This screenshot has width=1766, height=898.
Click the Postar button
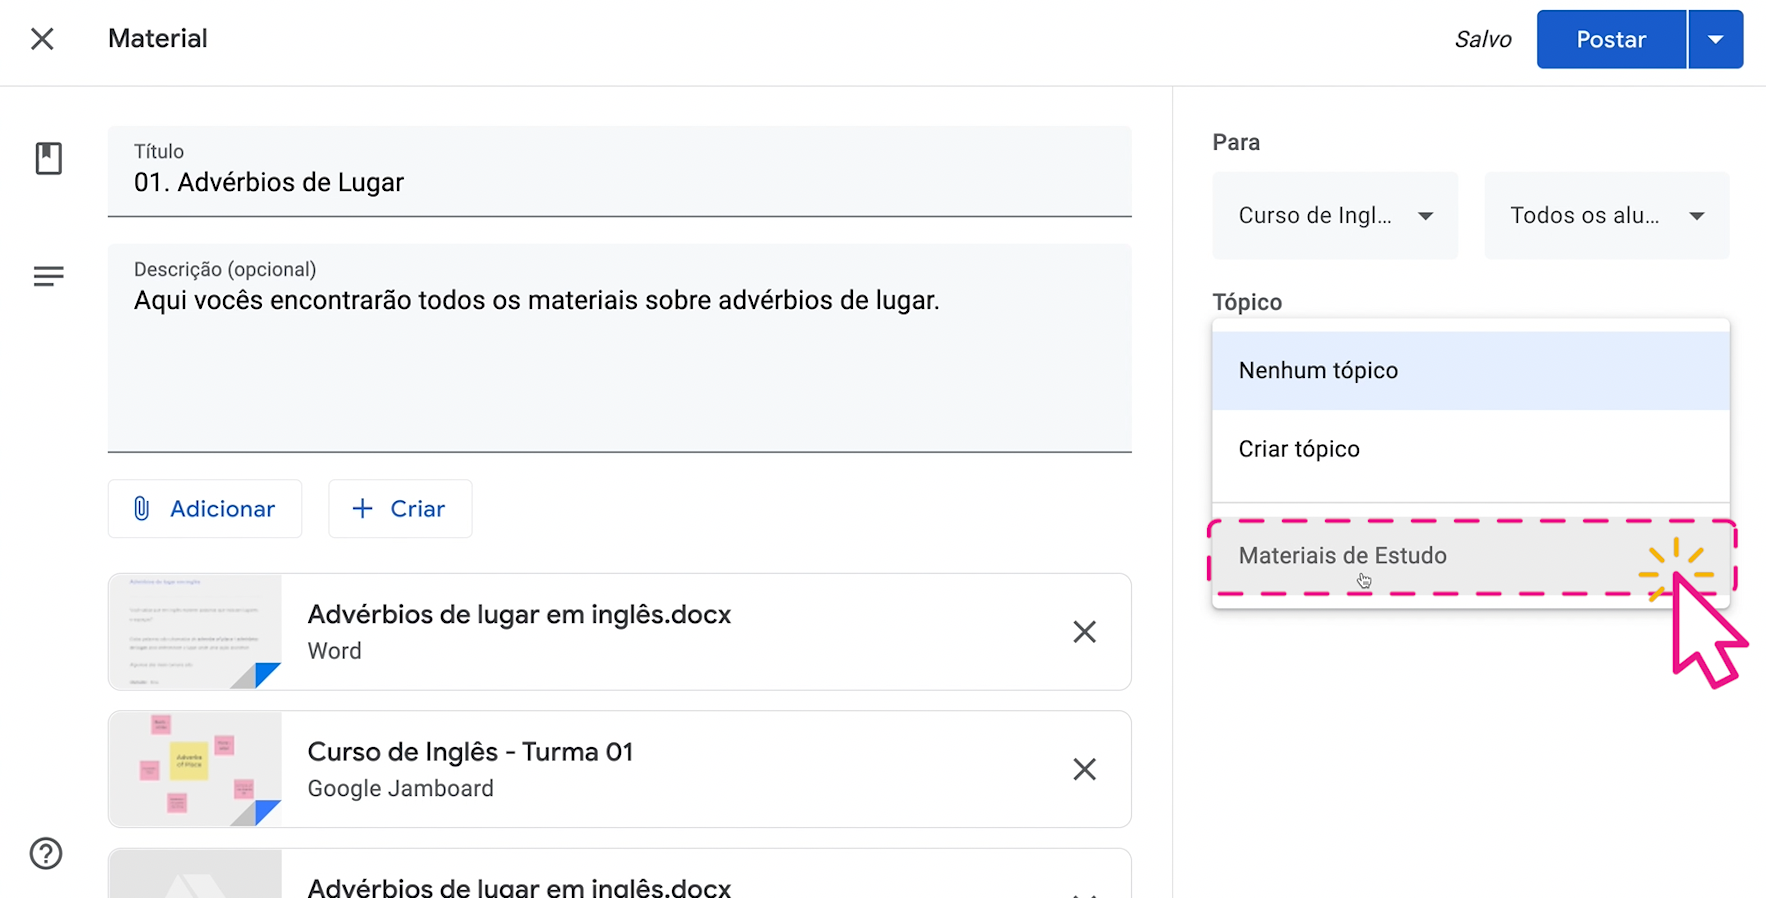click(1611, 39)
